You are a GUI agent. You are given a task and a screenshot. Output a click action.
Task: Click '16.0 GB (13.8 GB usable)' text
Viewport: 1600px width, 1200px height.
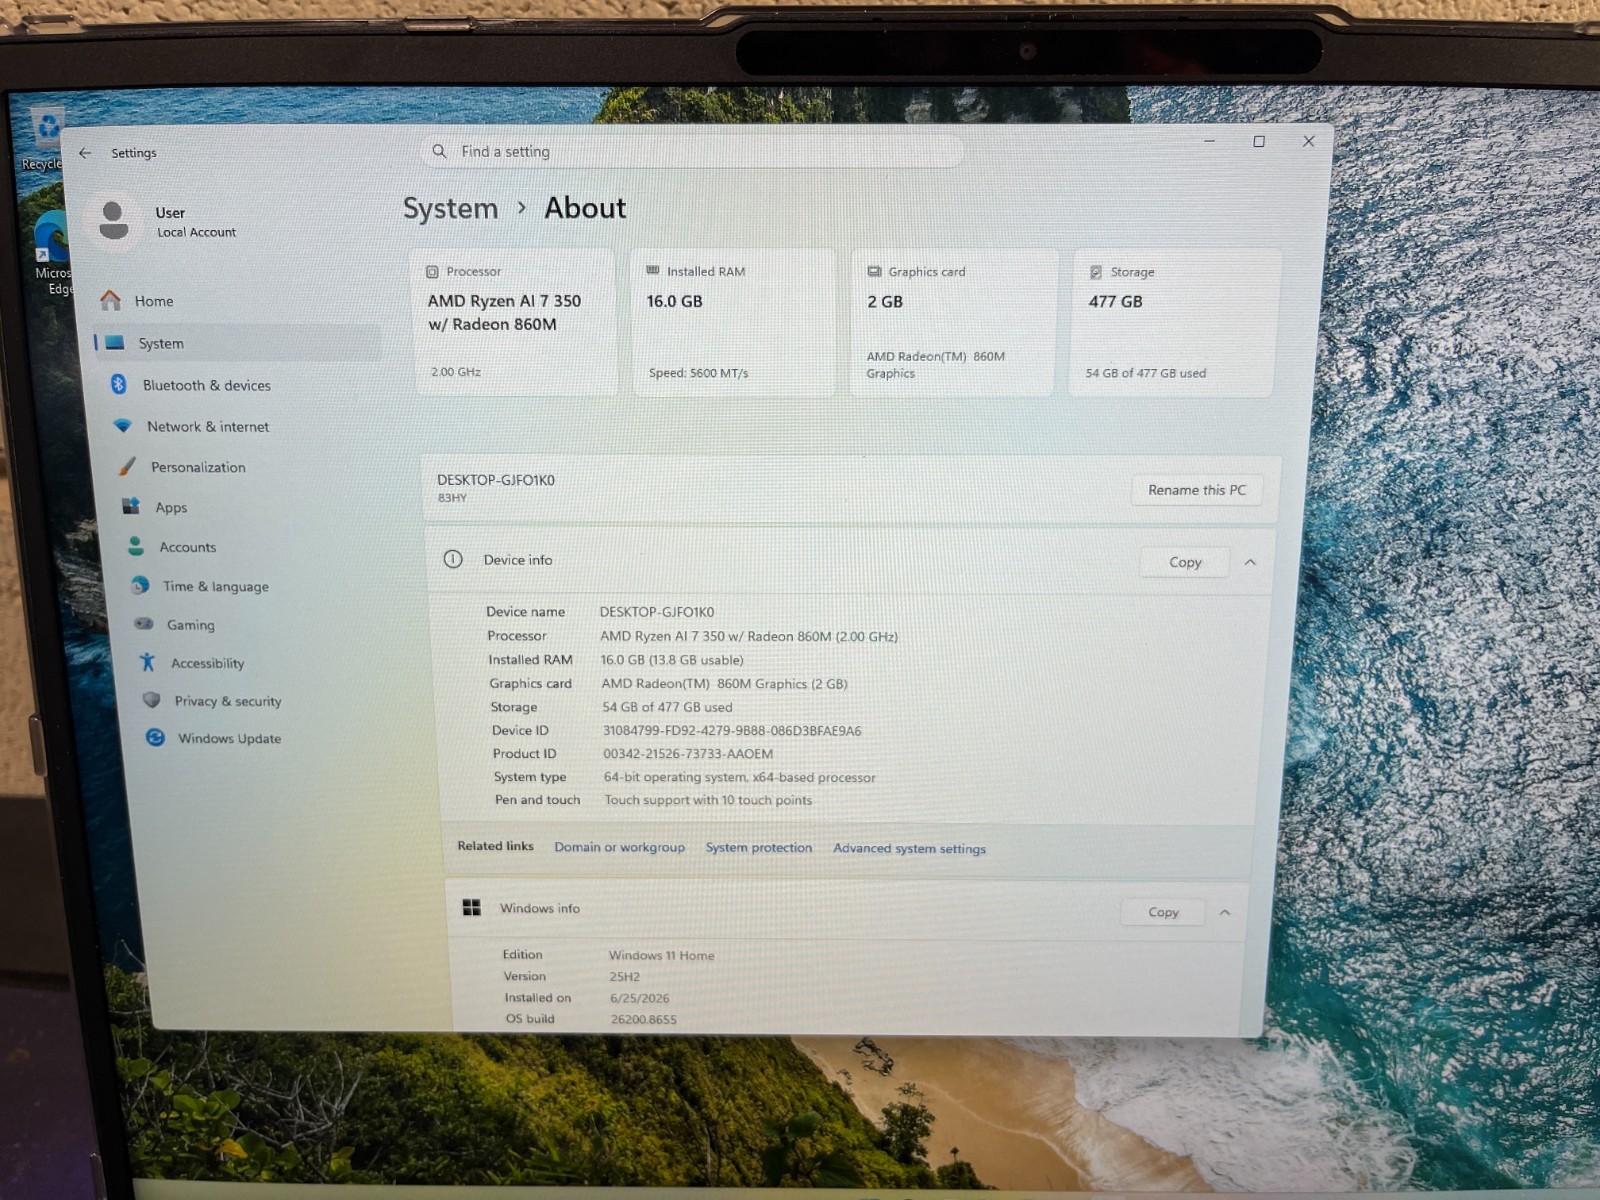click(x=672, y=660)
